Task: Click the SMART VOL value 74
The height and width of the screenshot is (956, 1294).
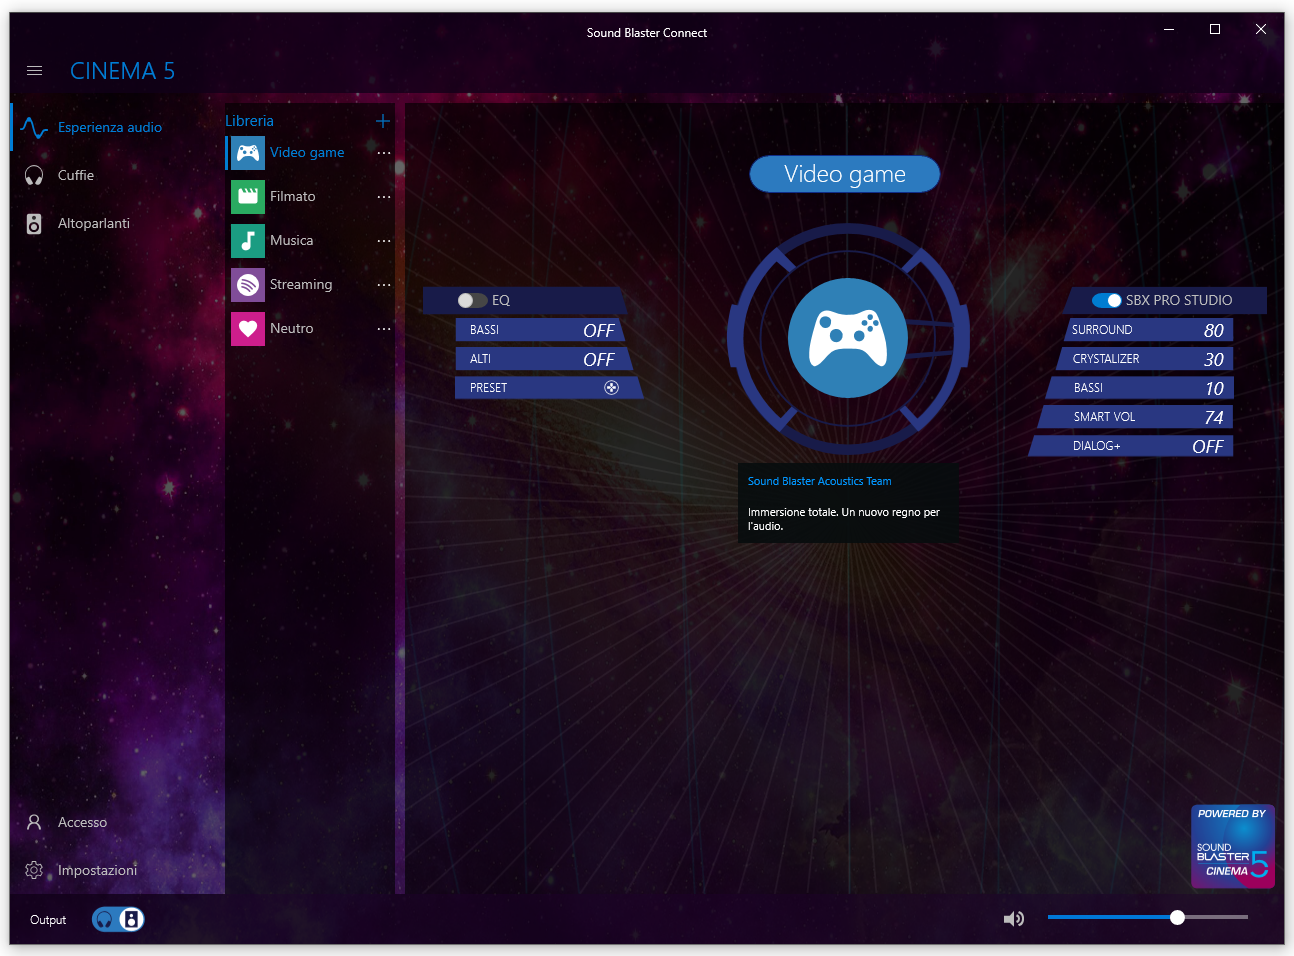Action: pos(1214,417)
